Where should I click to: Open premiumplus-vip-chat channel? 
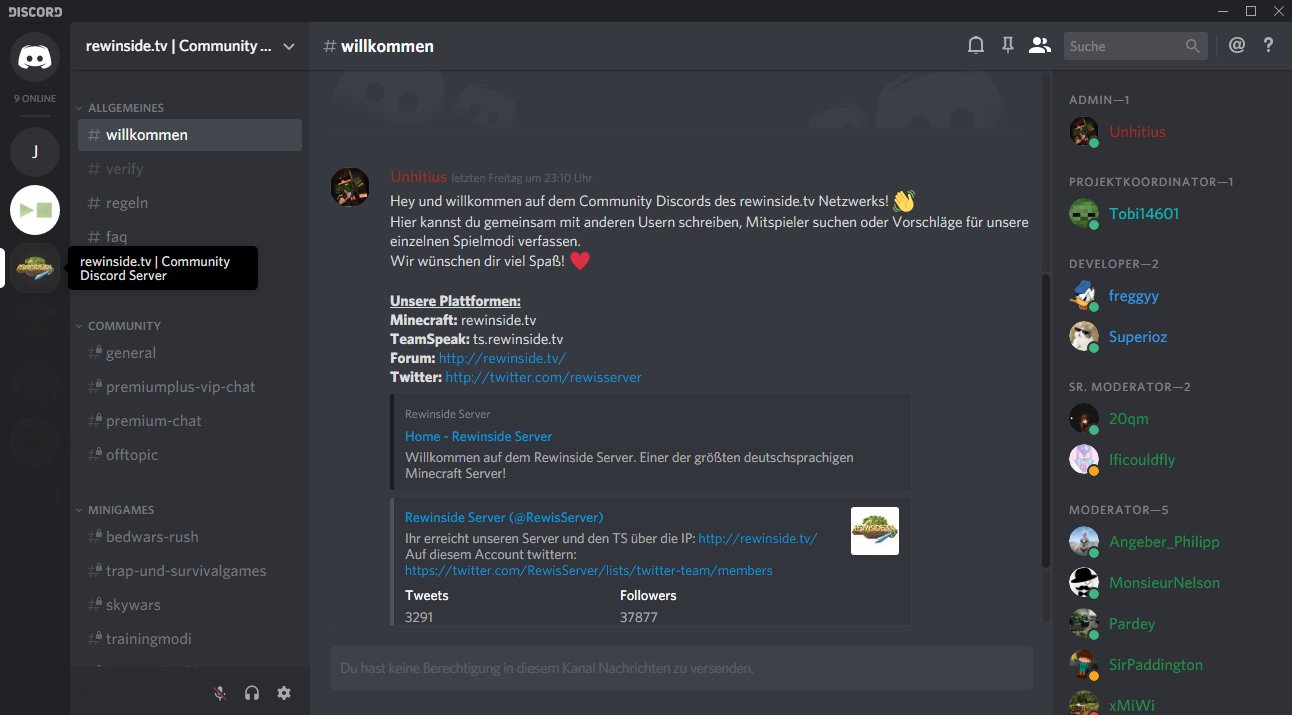[190, 387]
